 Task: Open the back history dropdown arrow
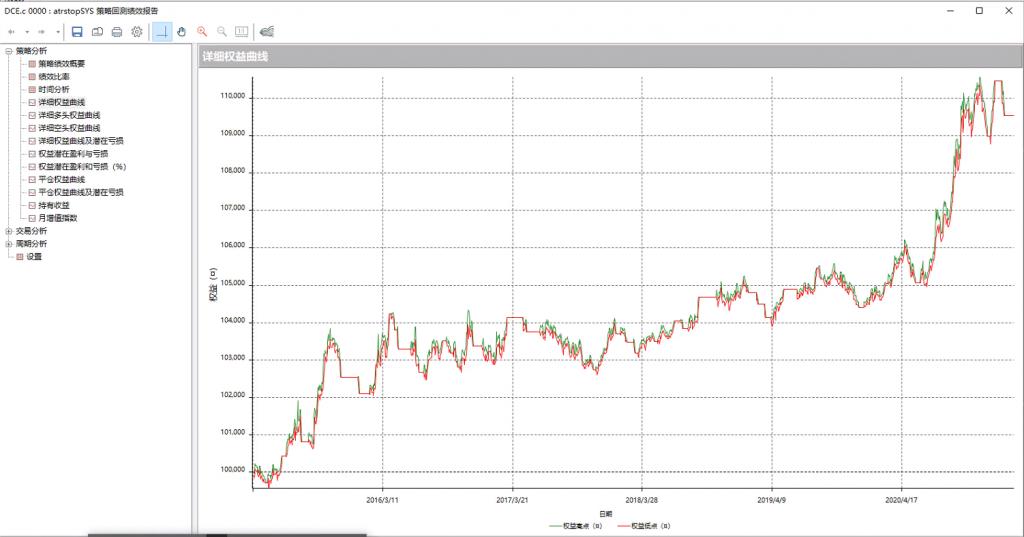27,31
